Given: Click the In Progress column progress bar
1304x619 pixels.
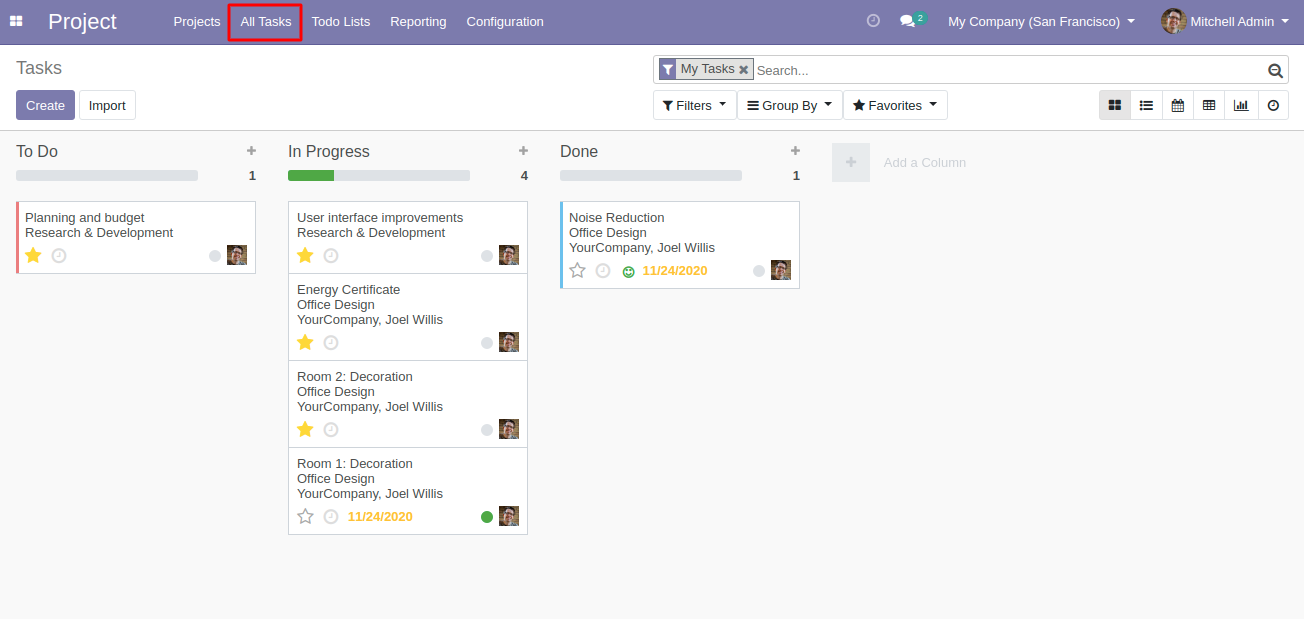Looking at the screenshot, I should pyautogui.click(x=379, y=174).
